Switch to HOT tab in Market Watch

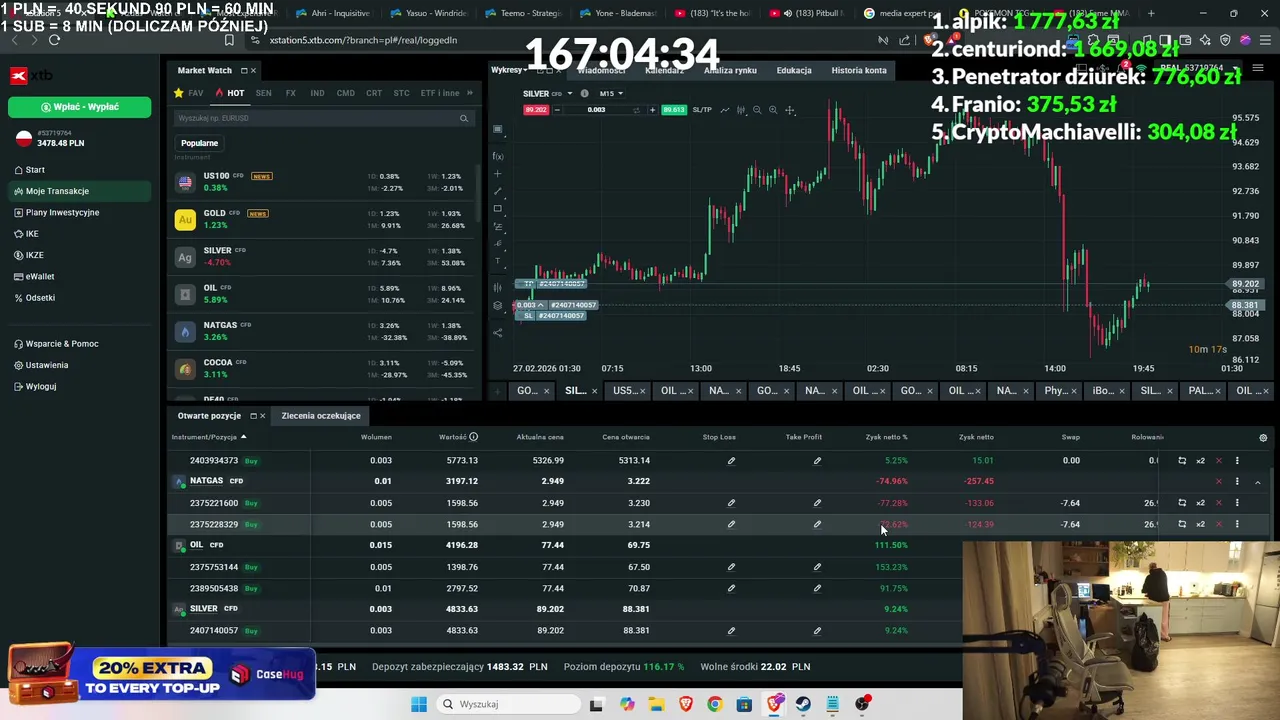coord(231,93)
